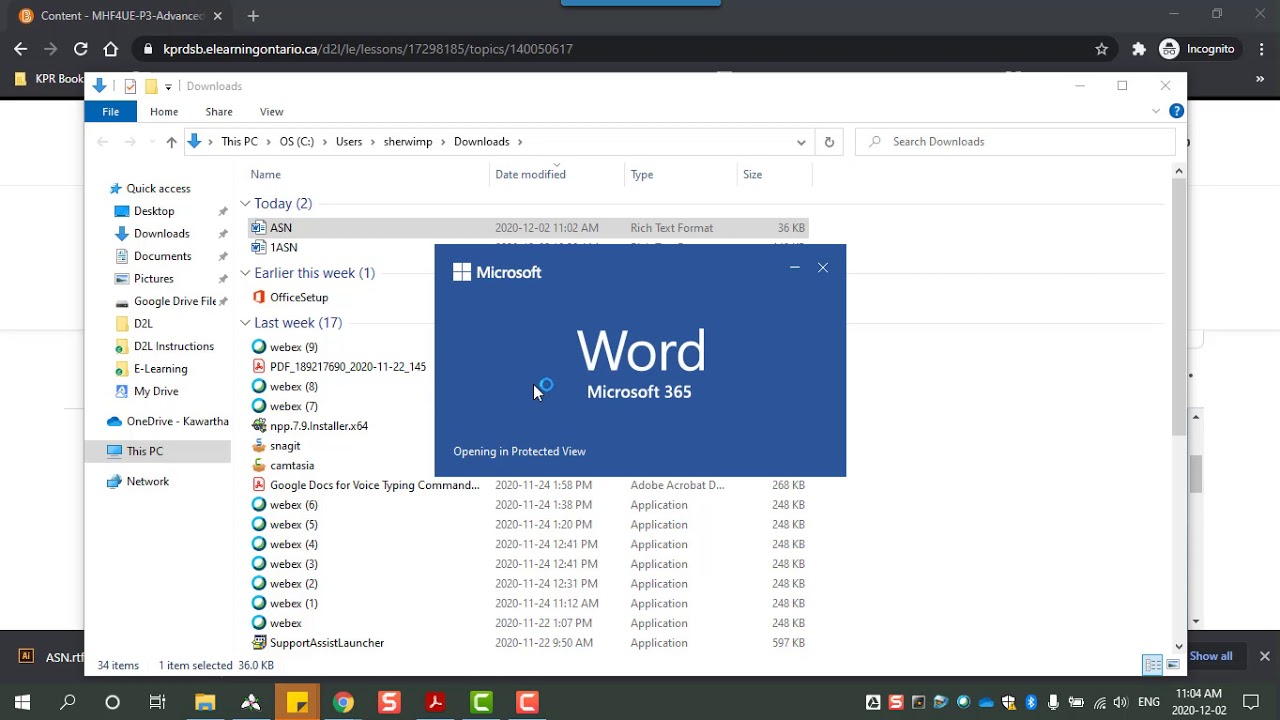Open the File tab in File Explorer

[110, 112]
